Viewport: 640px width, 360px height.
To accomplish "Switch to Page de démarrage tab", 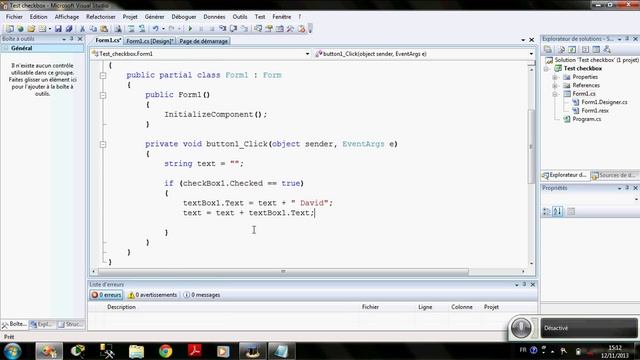I will [x=204, y=41].
